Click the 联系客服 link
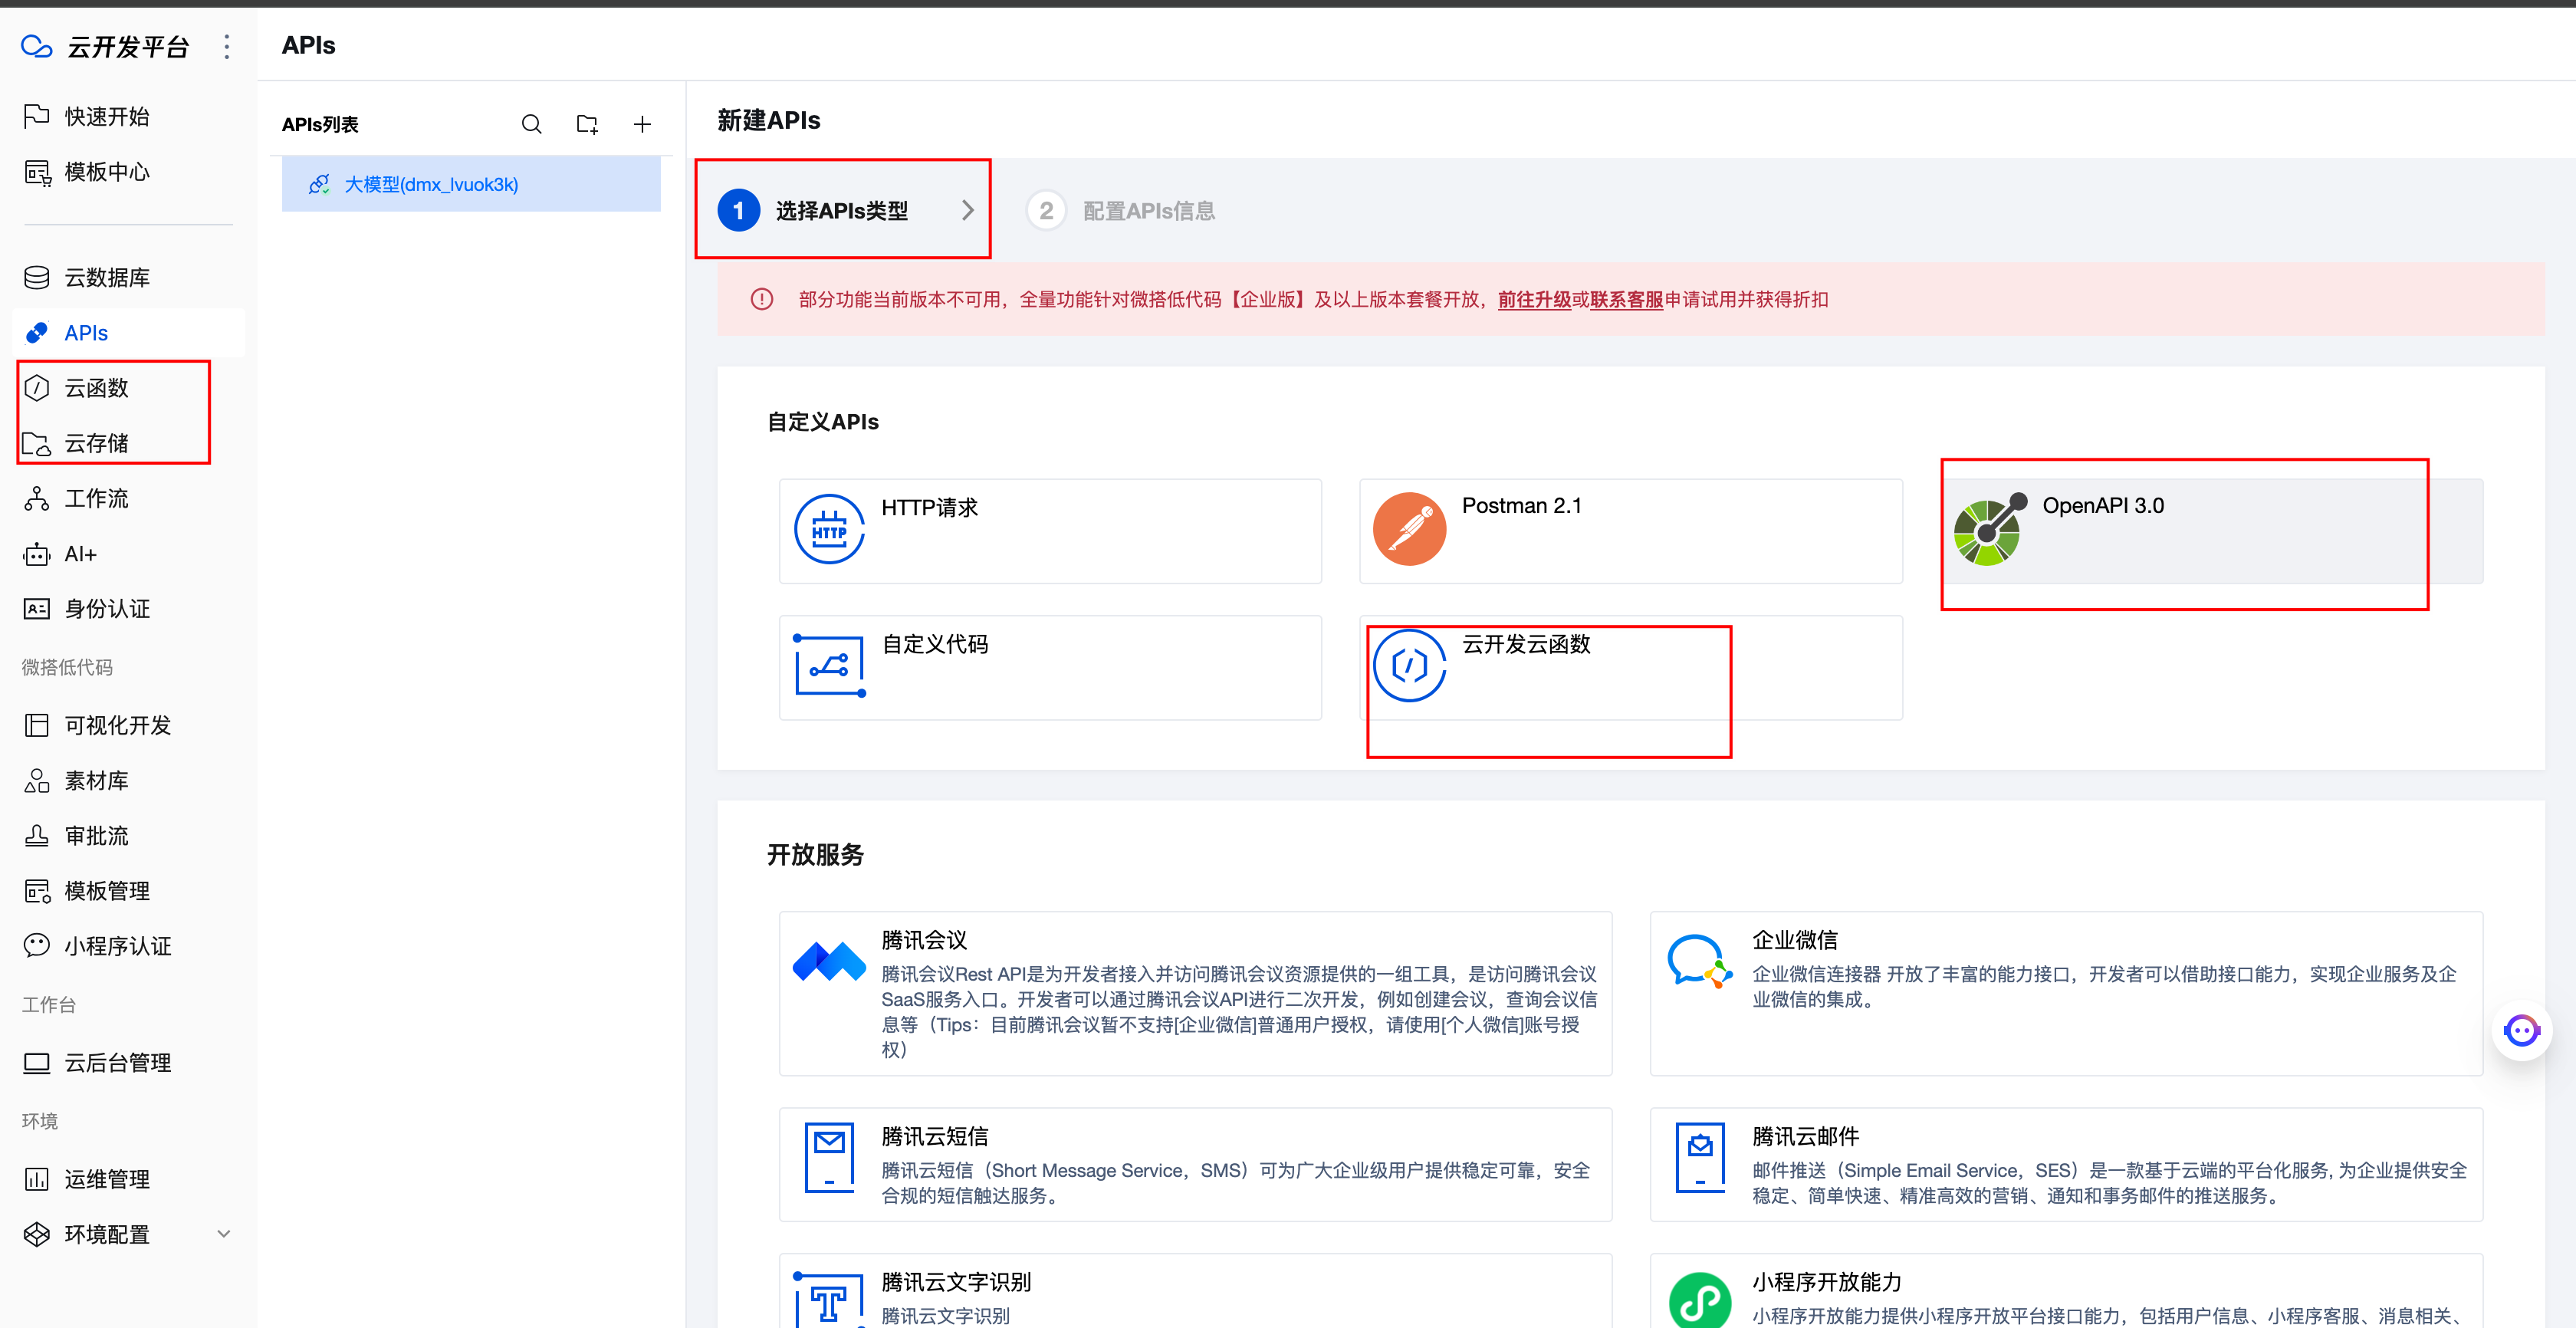Screen dimensions: 2576x1328 (x=1626, y=300)
